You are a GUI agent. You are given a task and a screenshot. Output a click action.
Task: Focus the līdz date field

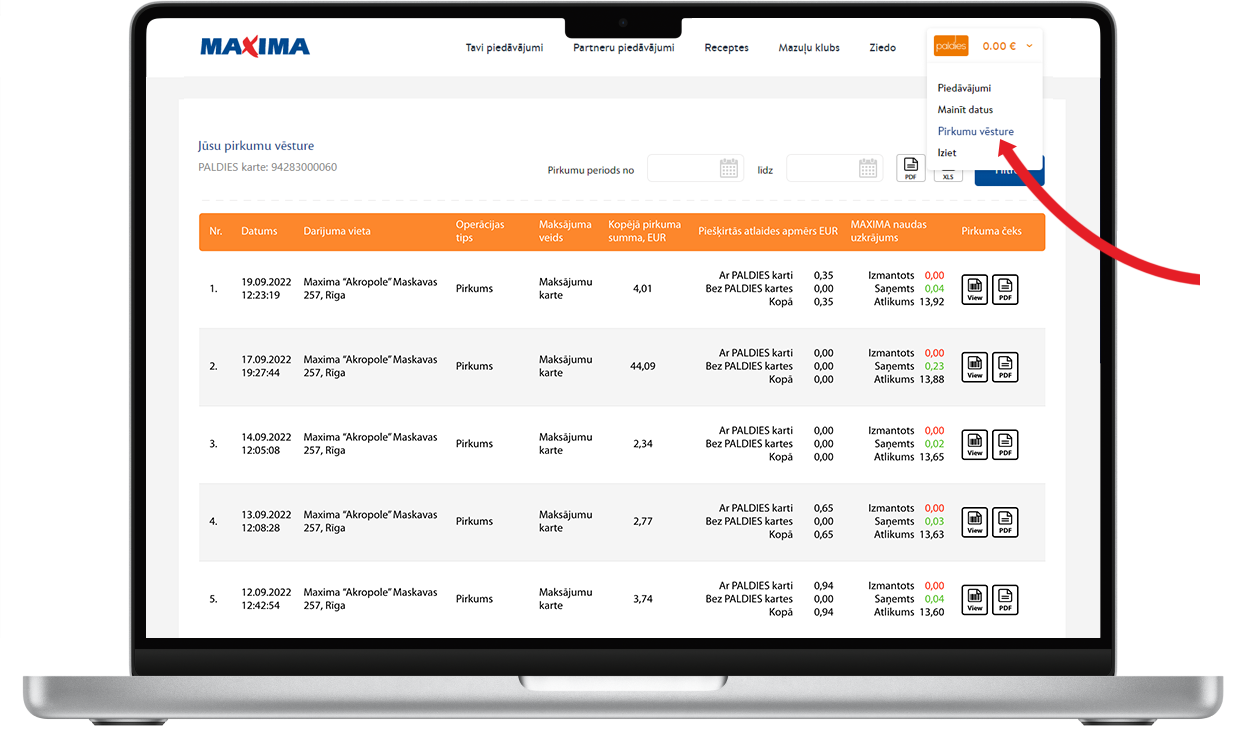834,168
